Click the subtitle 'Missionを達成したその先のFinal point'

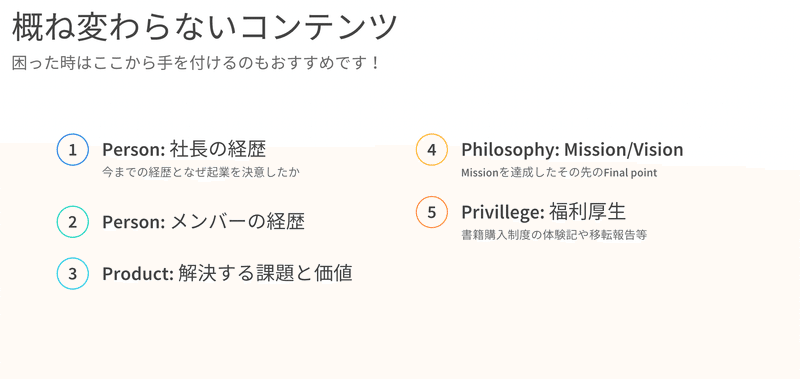click(559, 172)
